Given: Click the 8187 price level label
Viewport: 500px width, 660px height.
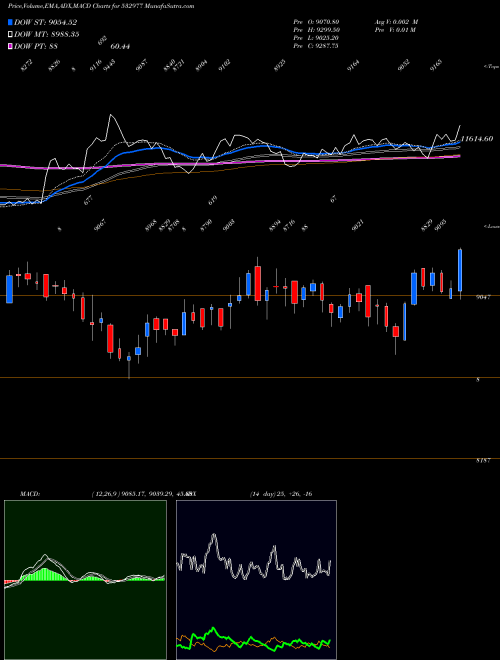Looking at the screenshot, I should tap(483, 461).
